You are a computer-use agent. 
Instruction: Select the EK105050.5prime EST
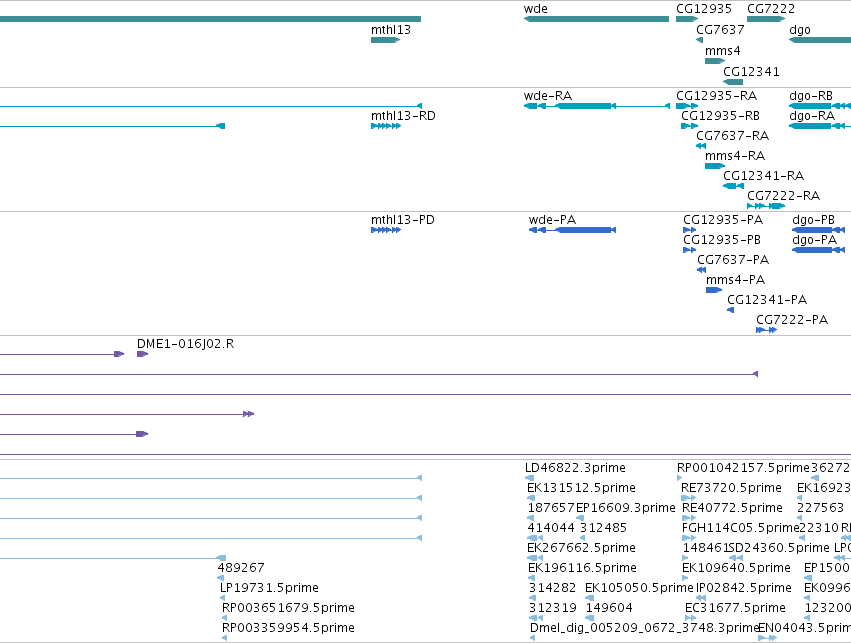click(x=589, y=598)
